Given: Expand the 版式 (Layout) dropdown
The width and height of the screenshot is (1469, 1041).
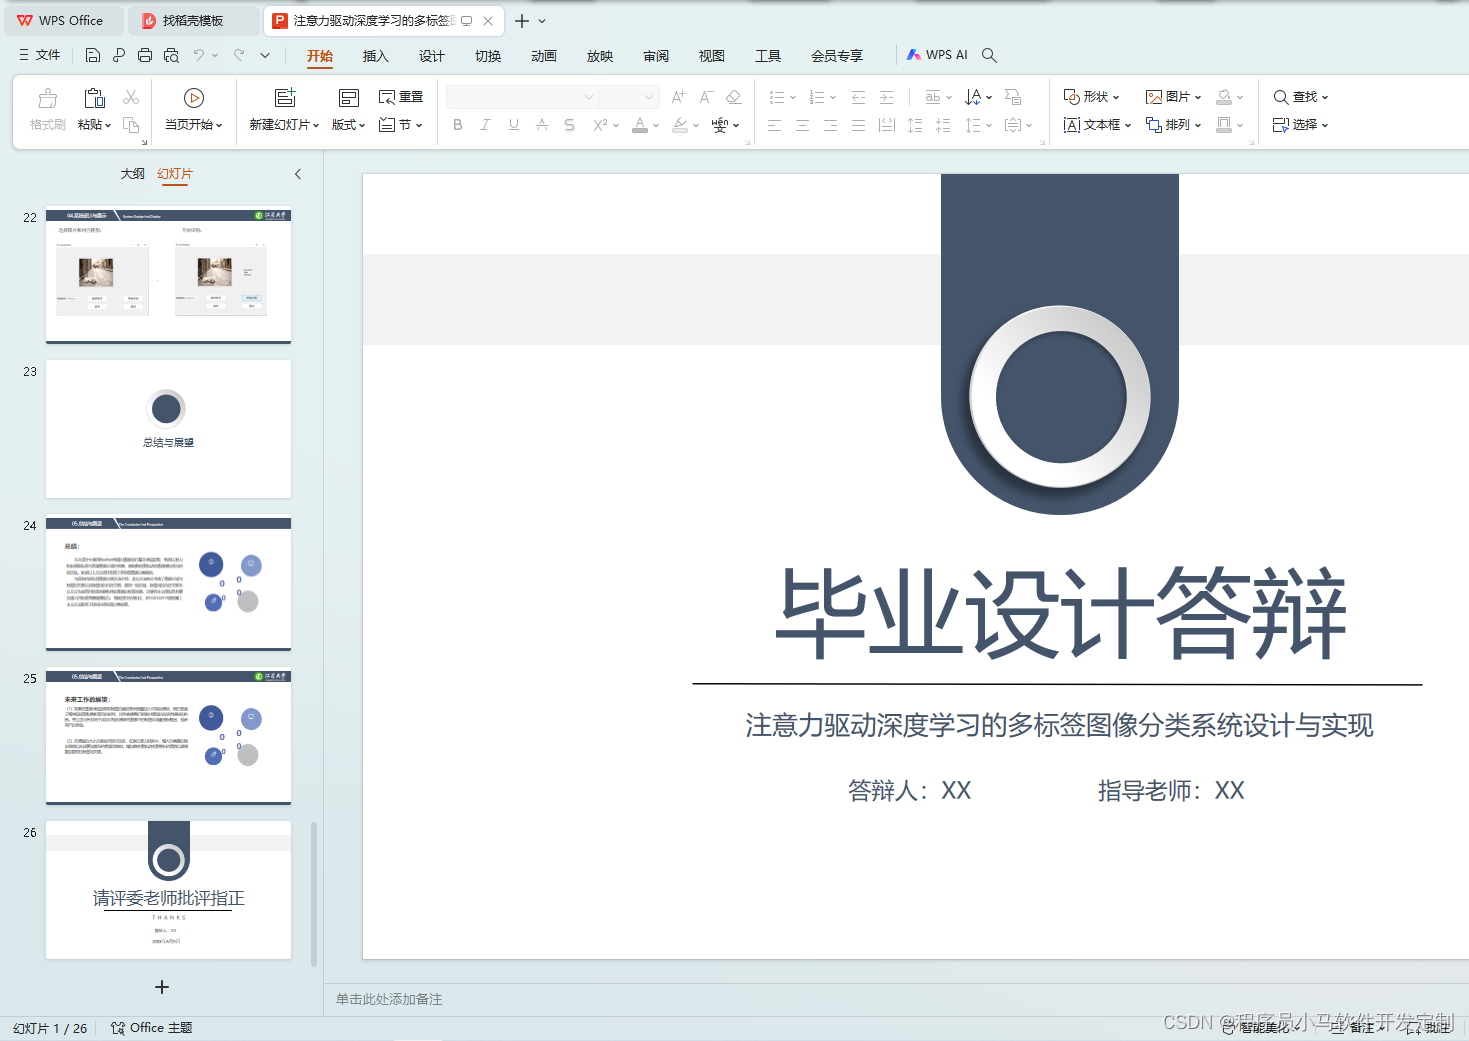Looking at the screenshot, I should click(x=347, y=124).
